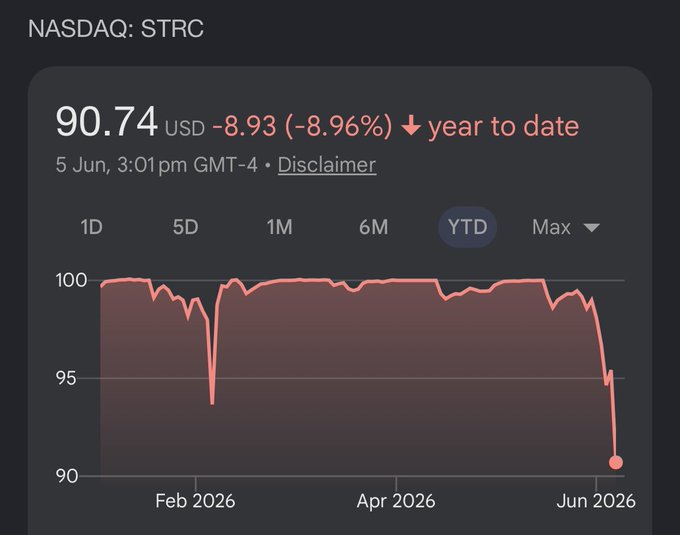Click the 90.74 price value
This screenshot has height=535, width=680.
pyautogui.click(x=107, y=122)
